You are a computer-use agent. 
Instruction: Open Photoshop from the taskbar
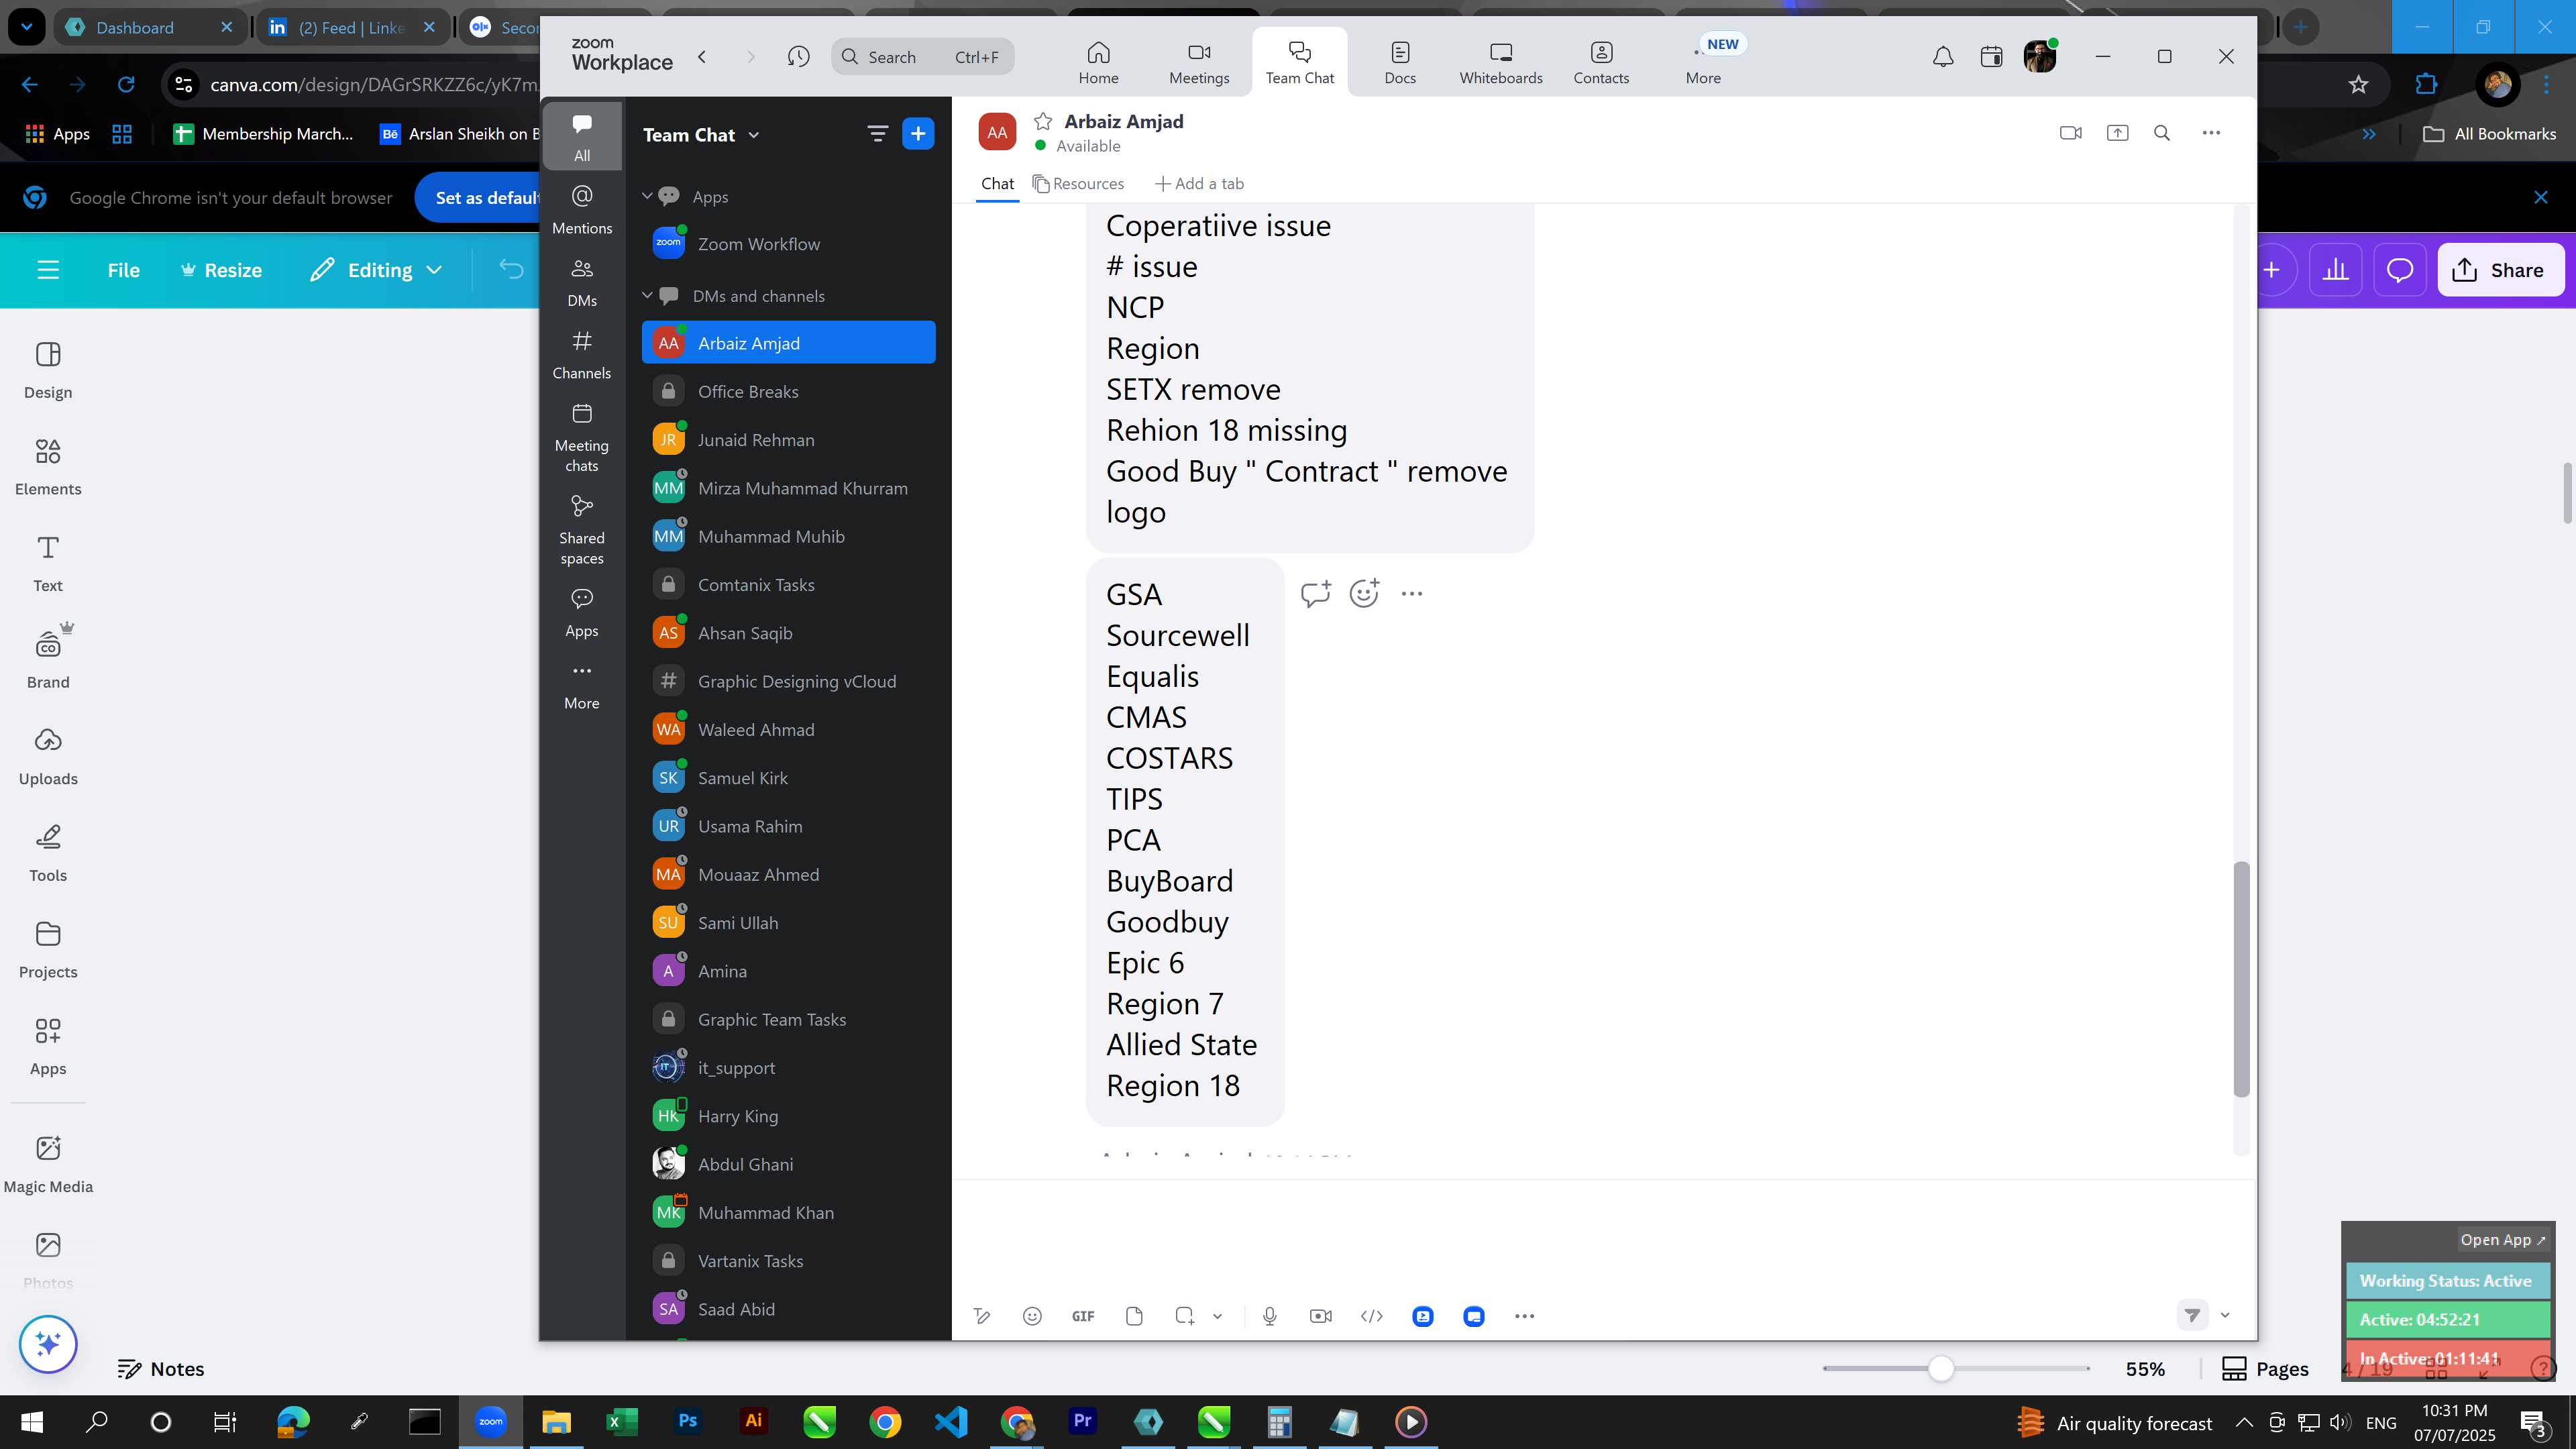pos(687,1422)
